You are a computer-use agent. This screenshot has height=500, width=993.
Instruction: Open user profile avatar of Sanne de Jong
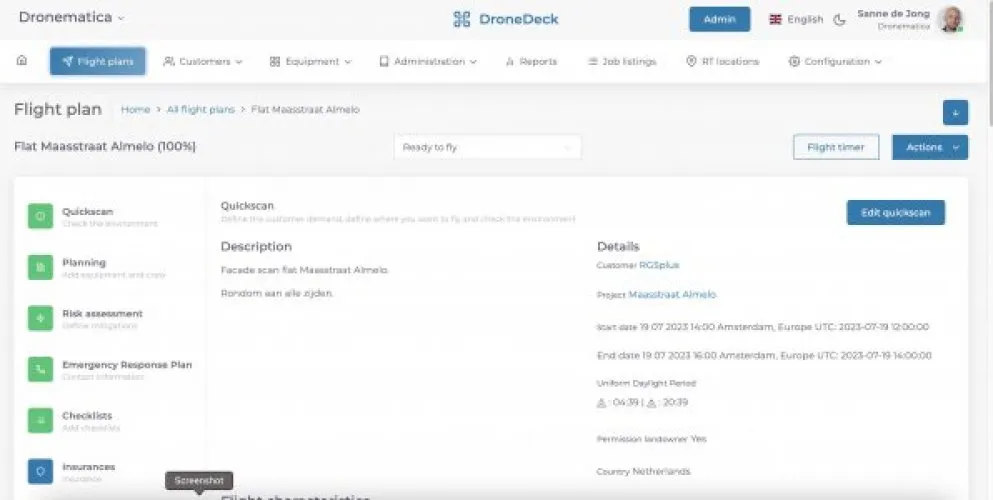[x=951, y=19]
